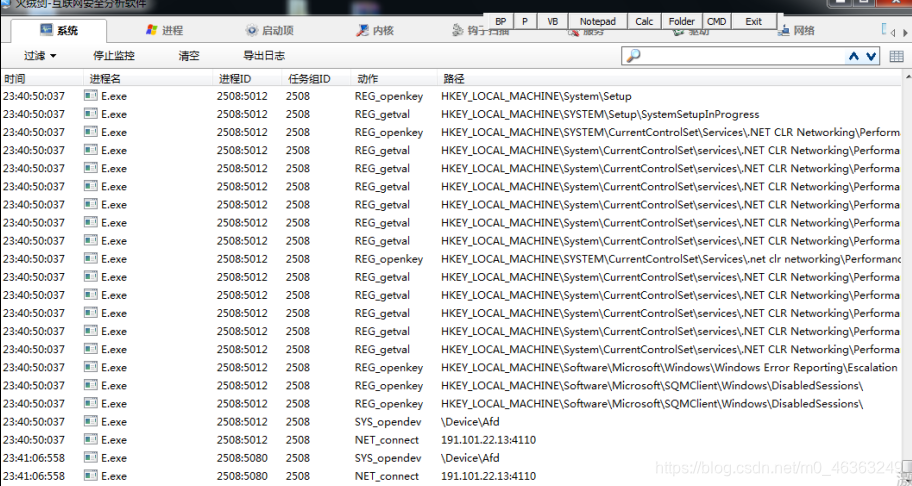Select the lowercase '.net clr networking' REG_openkey row
912x486 pixels.
coord(451,259)
